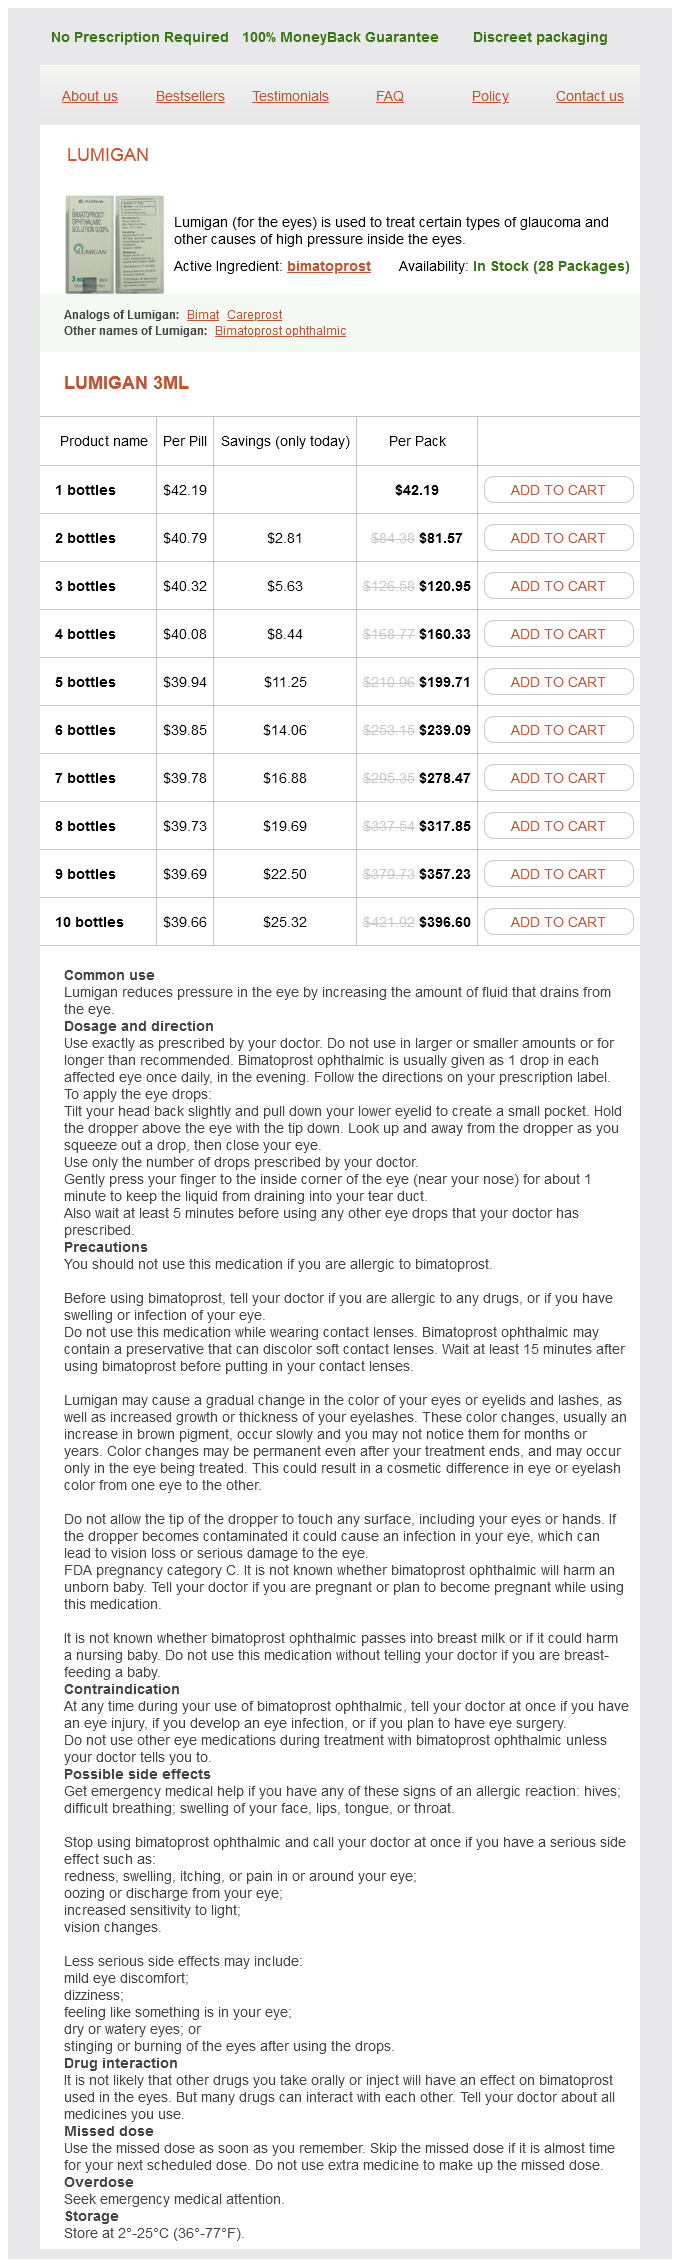Image resolution: width=680 pixels, height=2267 pixels.
Task: Open the Bimat analog link
Action: [x=203, y=315]
